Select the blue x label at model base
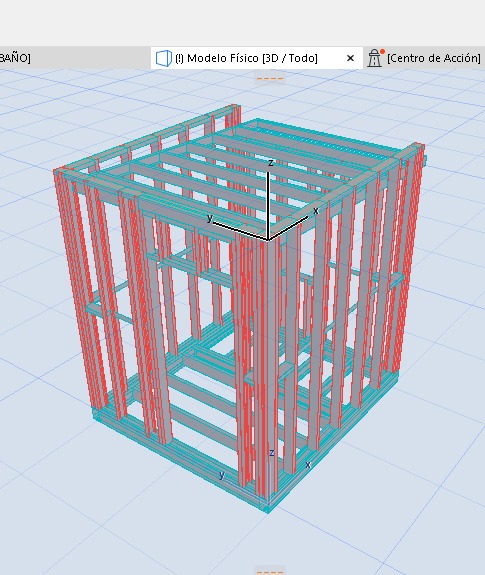Viewport: 485px width, 575px height. point(308,465)
